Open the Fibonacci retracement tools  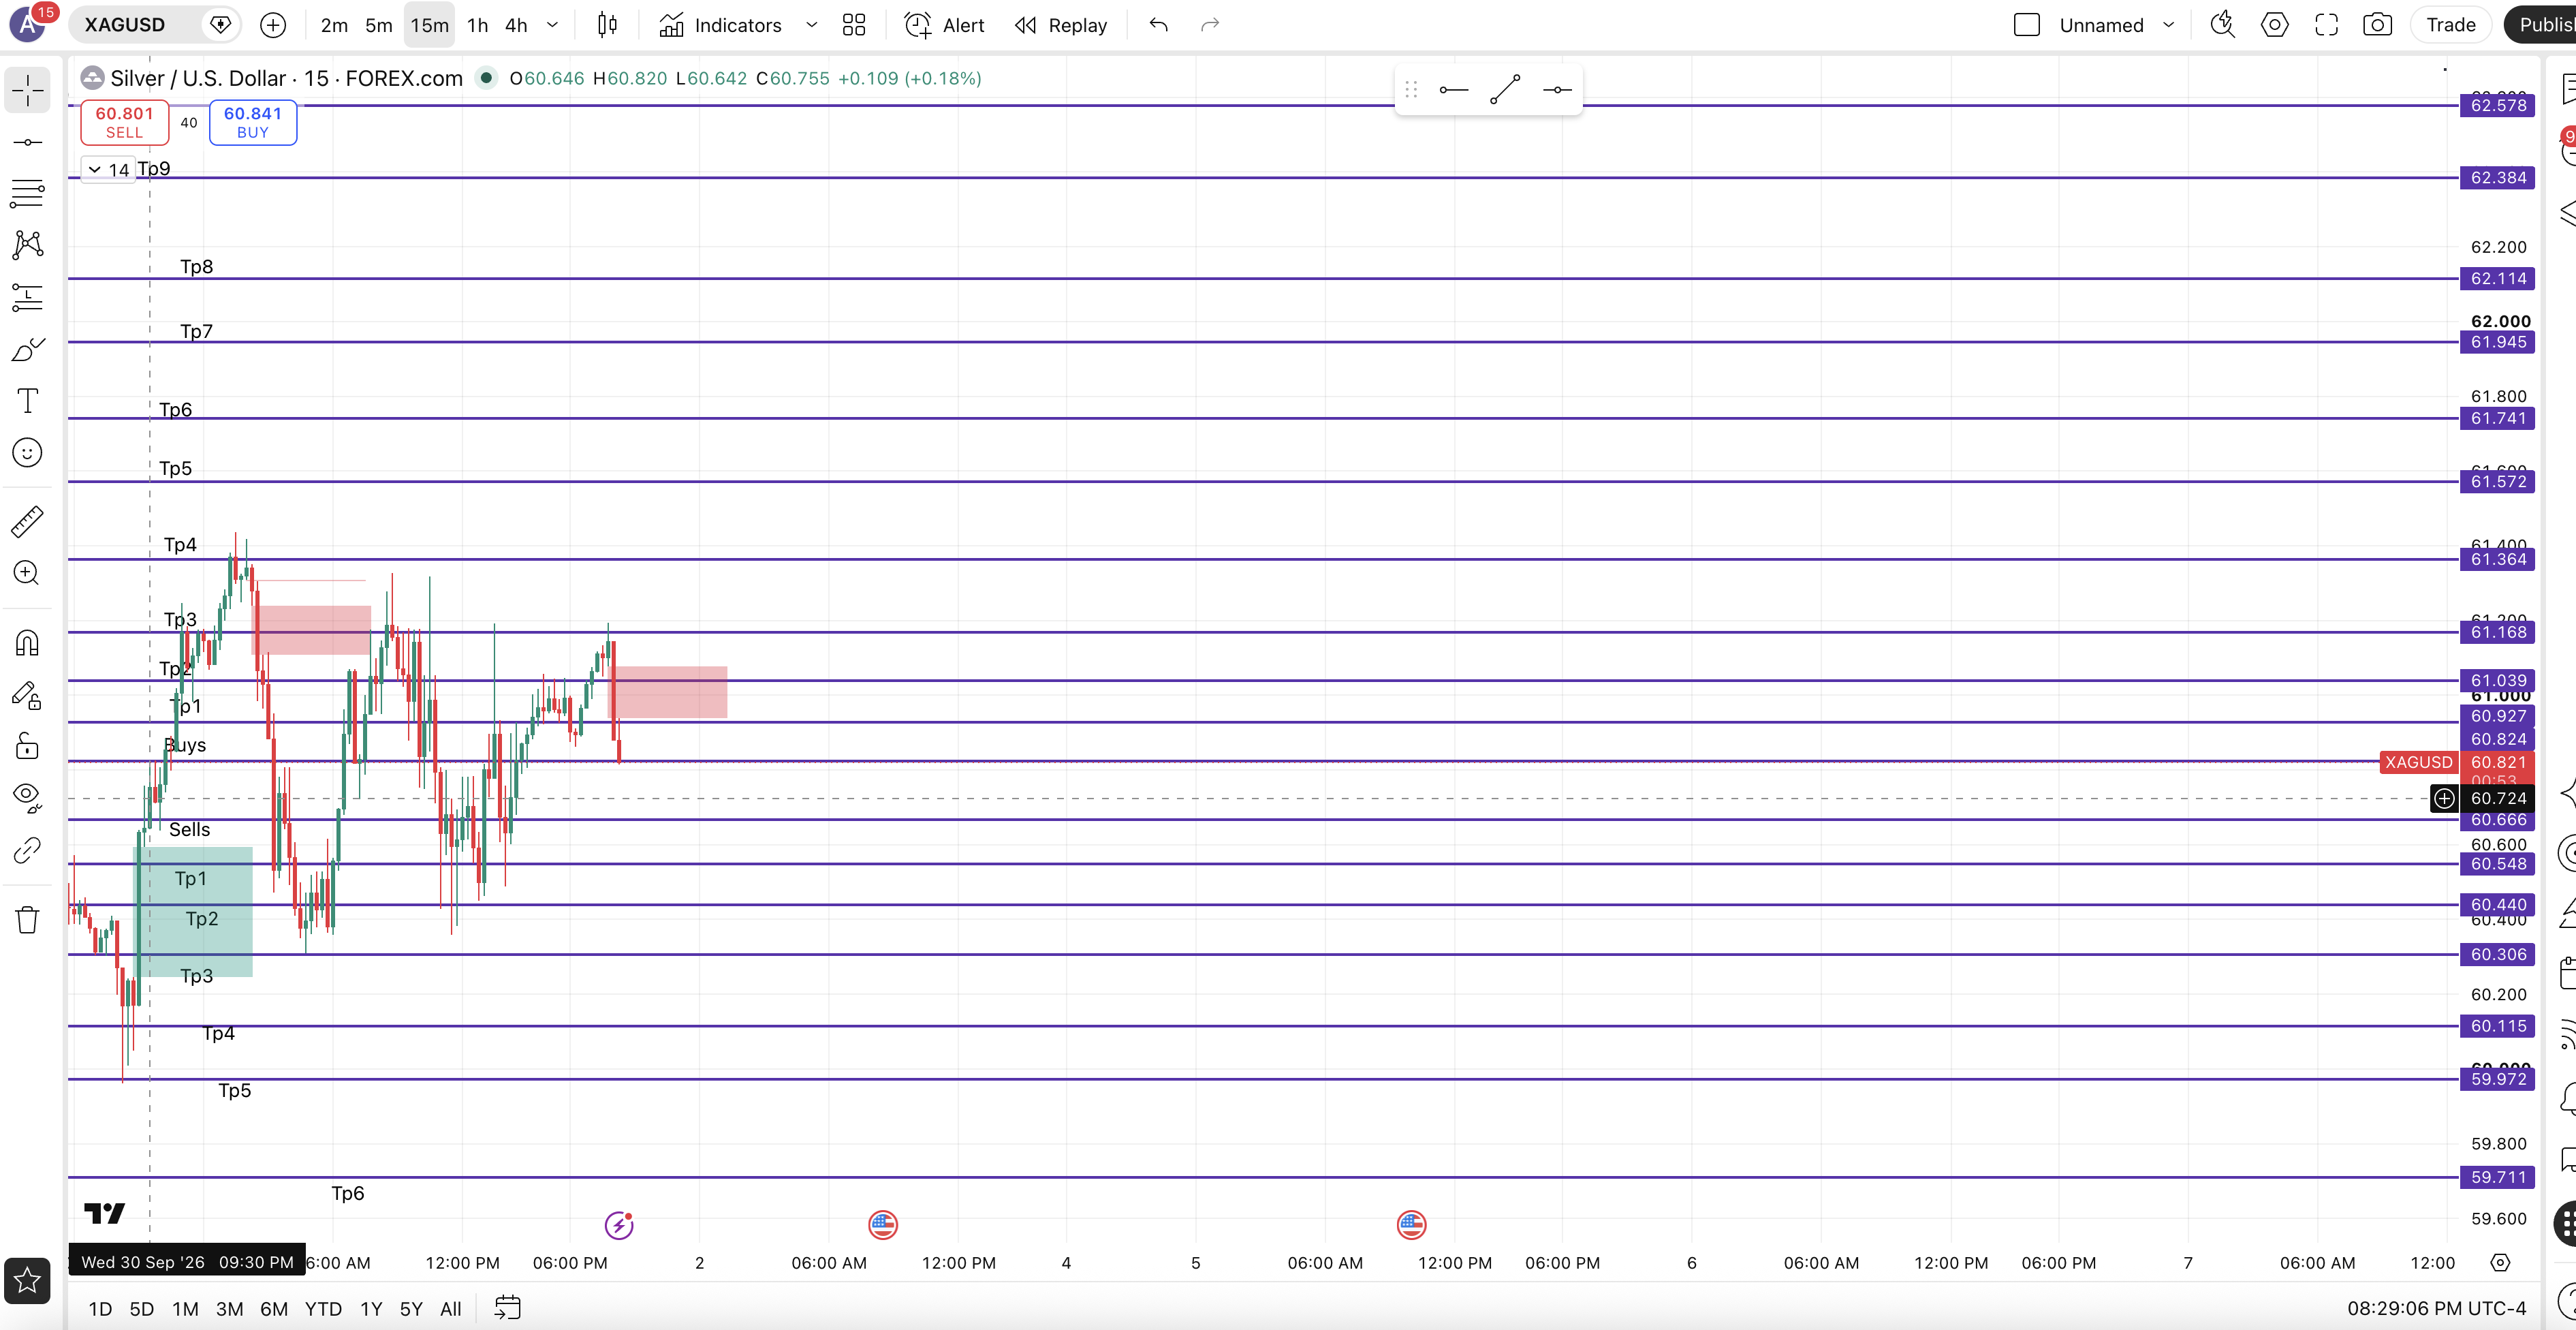point(28,193)
